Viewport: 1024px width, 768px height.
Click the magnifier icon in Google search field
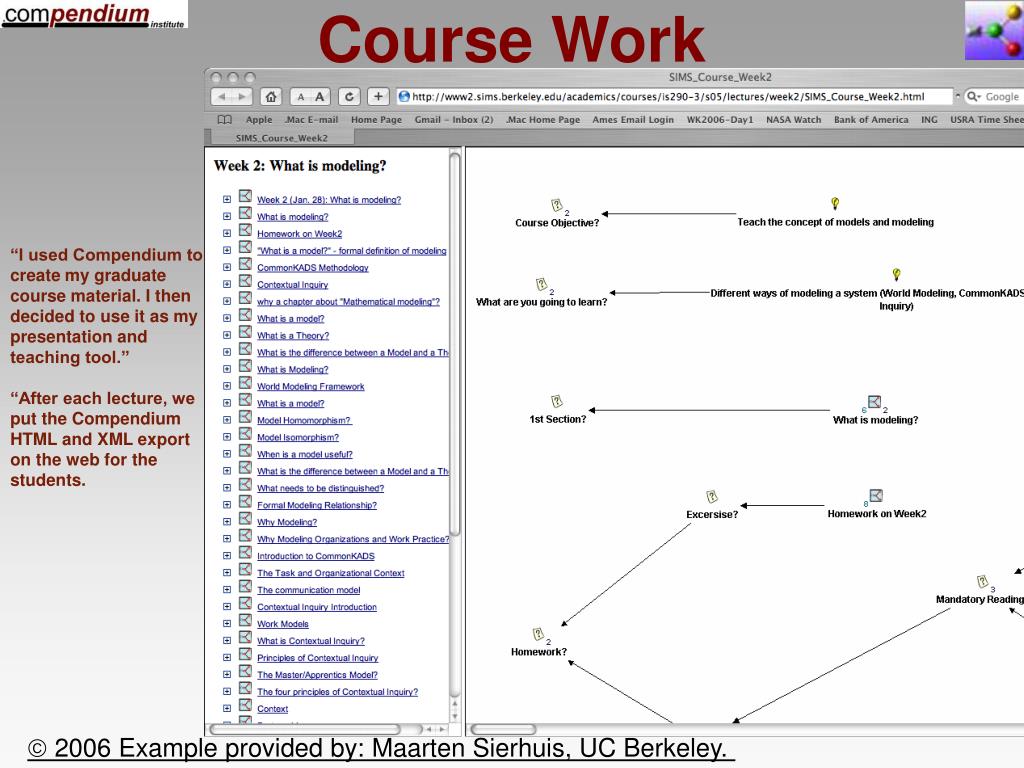click(973, 97)
